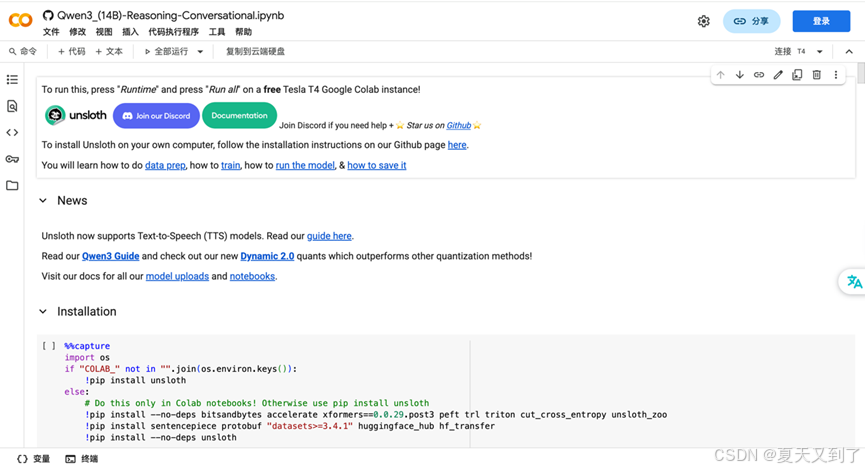Move cell down arrow icon

tap(740, 75)
